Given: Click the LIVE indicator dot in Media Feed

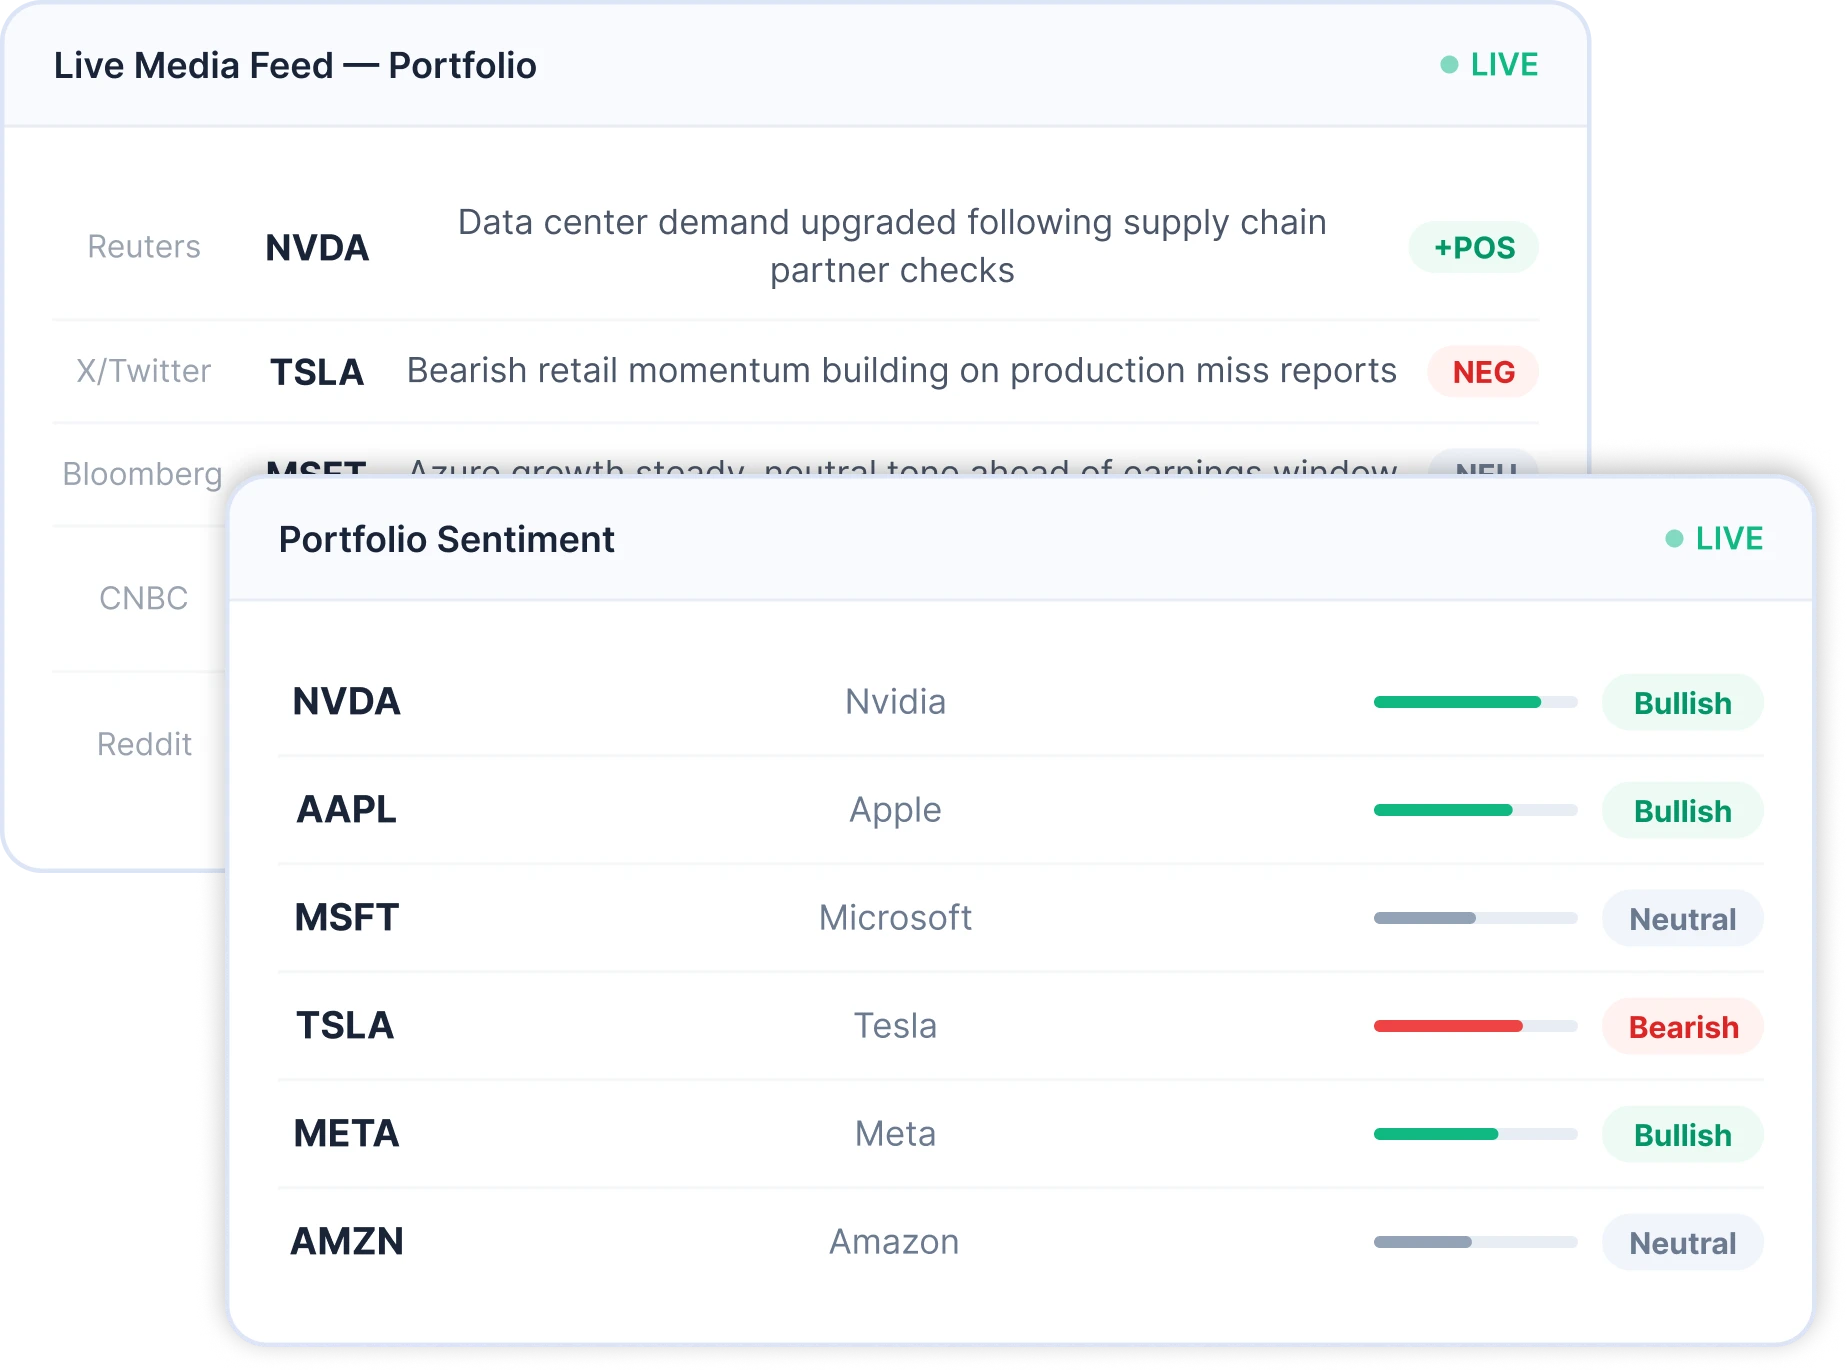Looking at the screenshot, I should [1449, 65].
